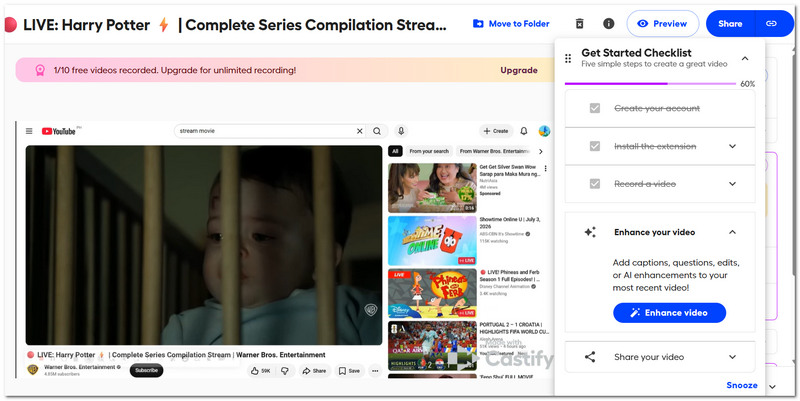The height and width of the screenshot is (401, 800).
Task: Toggle the Create your account checkbox
Action: click(x=595, y=108)
